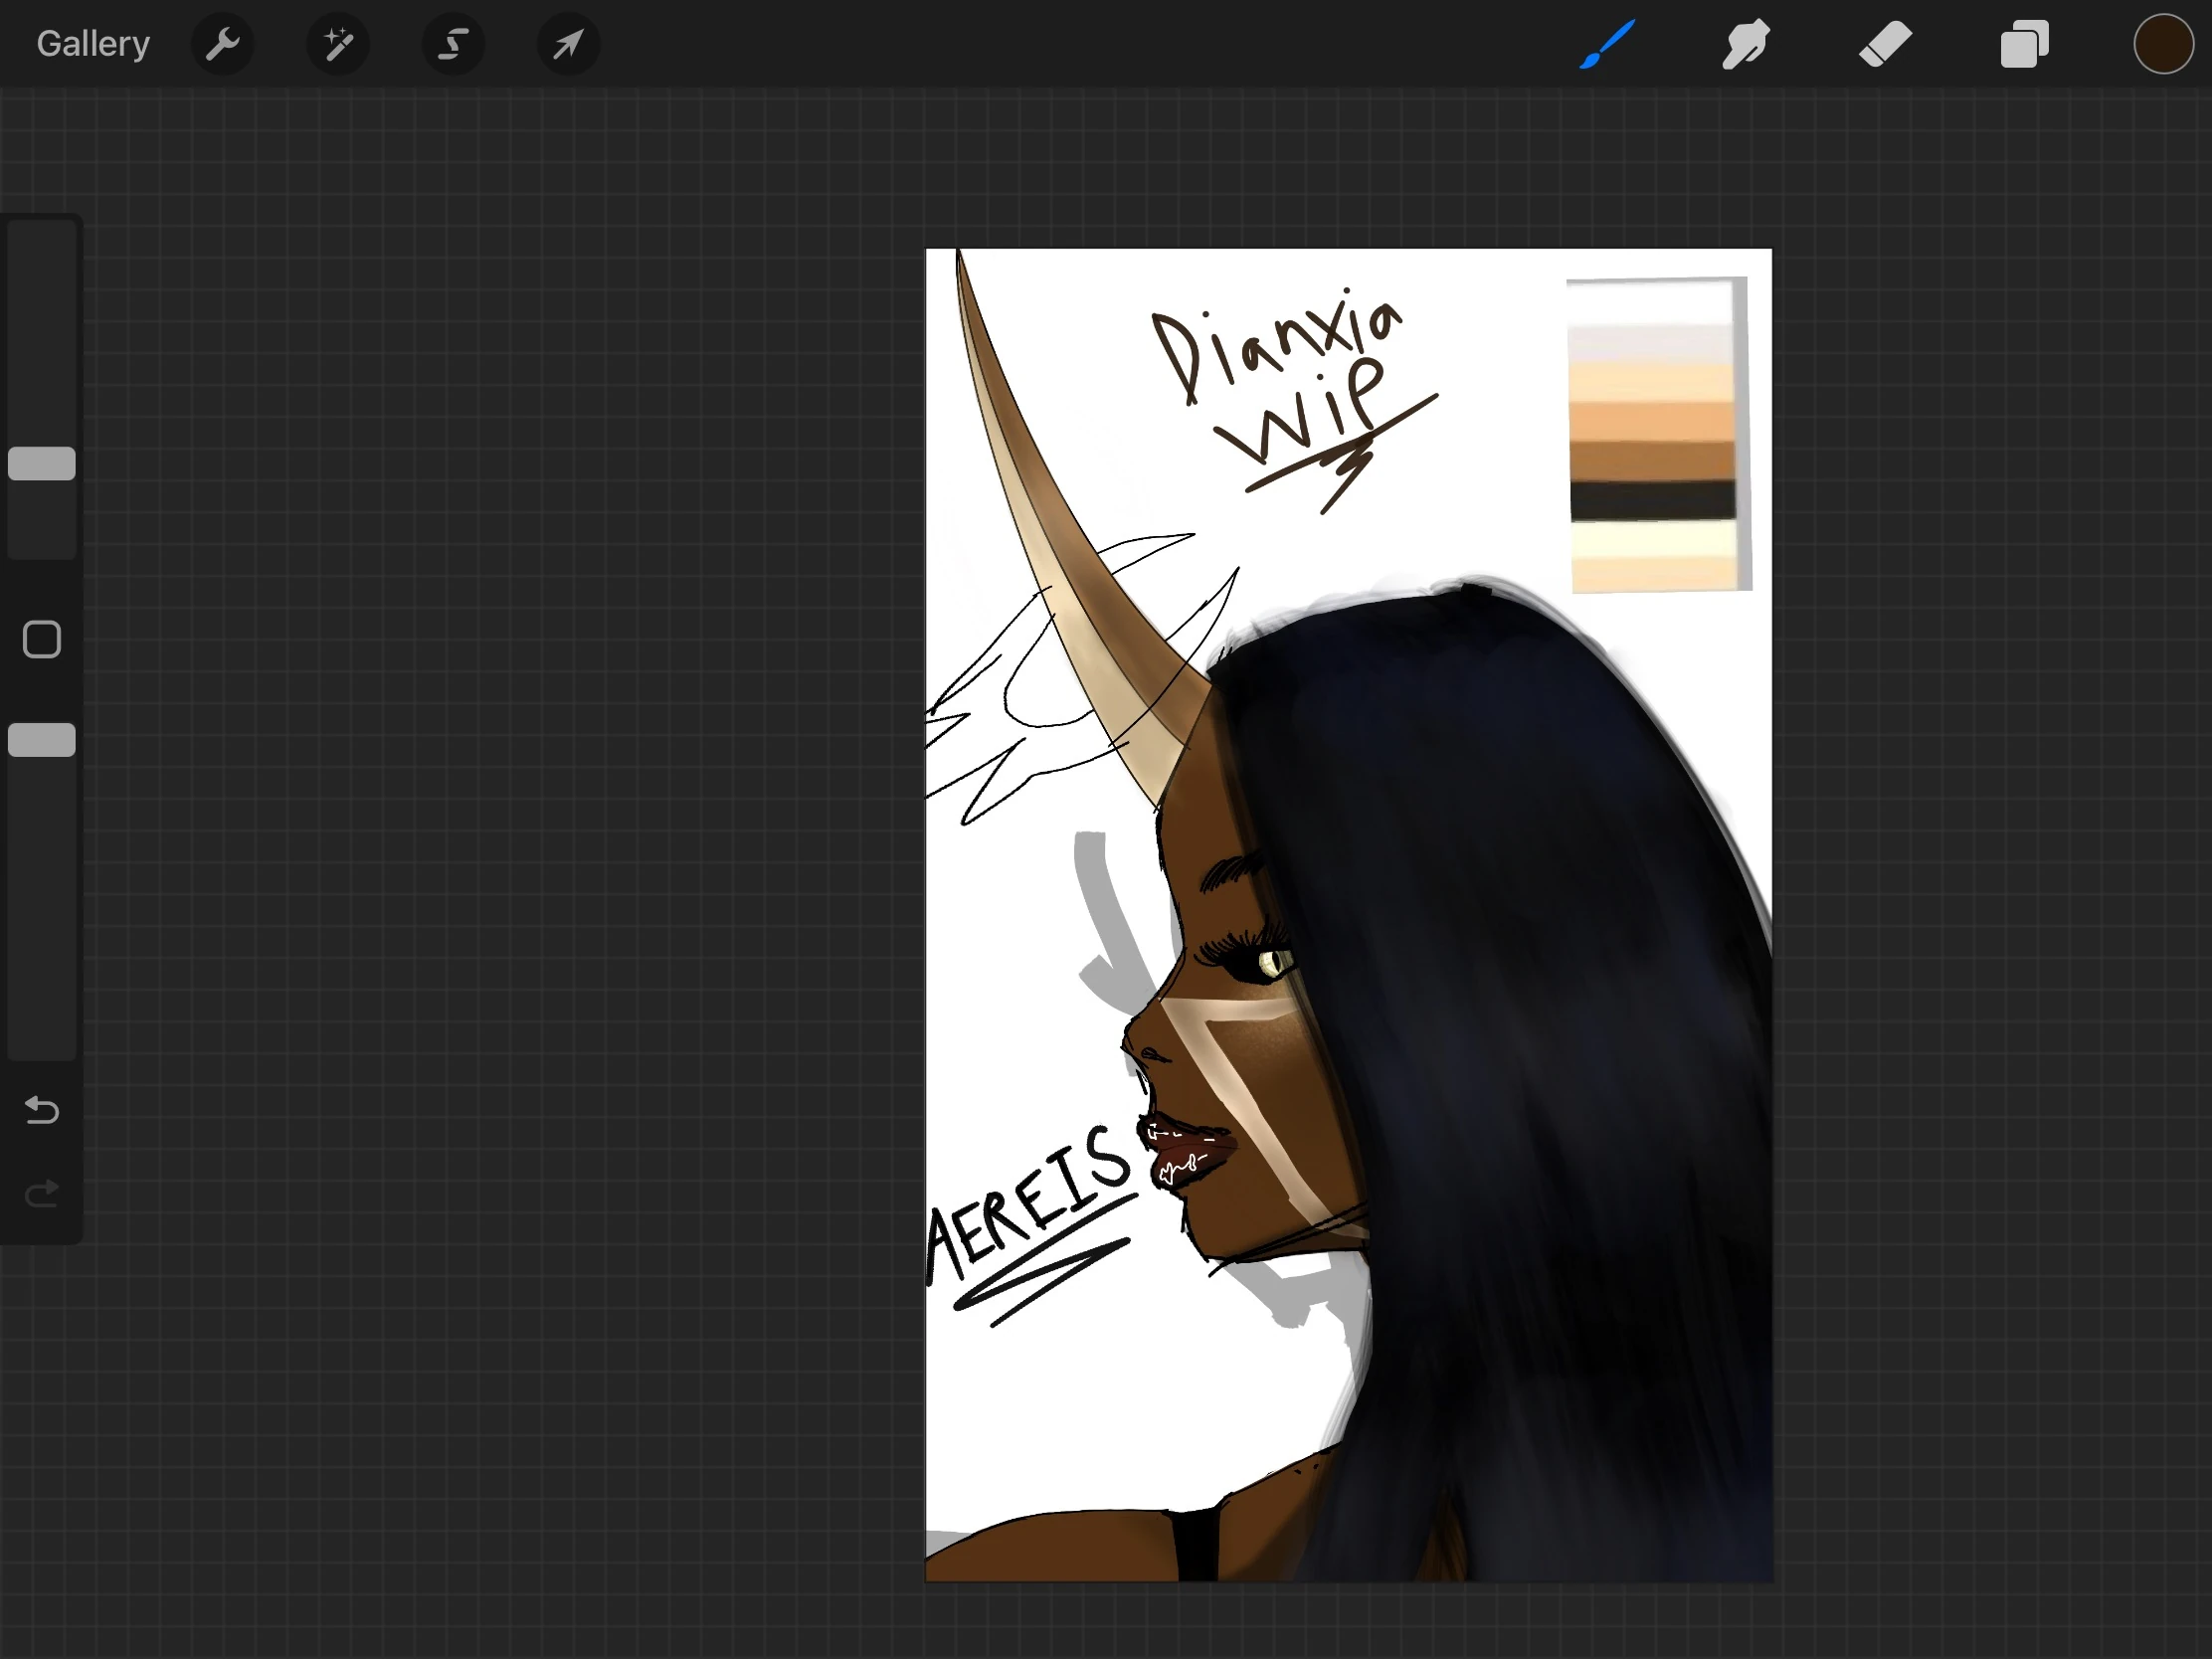Select the Eraser tool
The height and width of the screenshot is (1659, 2212).
tap(1884, 43)
